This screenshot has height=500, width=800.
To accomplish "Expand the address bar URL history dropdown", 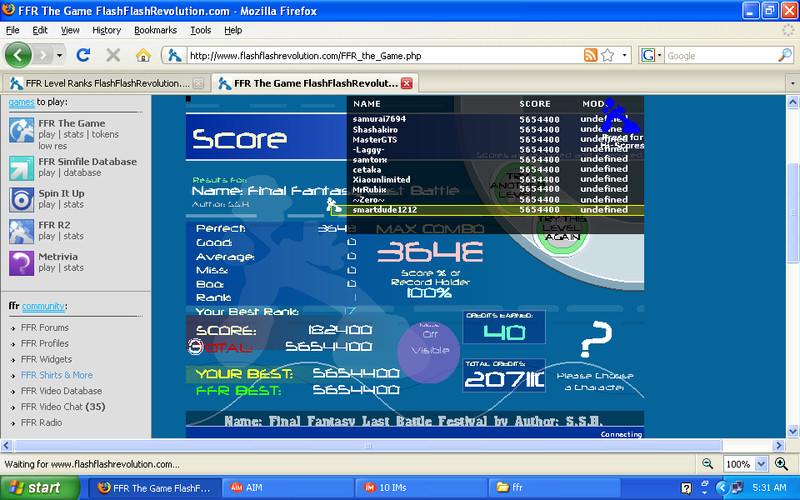I will 625,55.
